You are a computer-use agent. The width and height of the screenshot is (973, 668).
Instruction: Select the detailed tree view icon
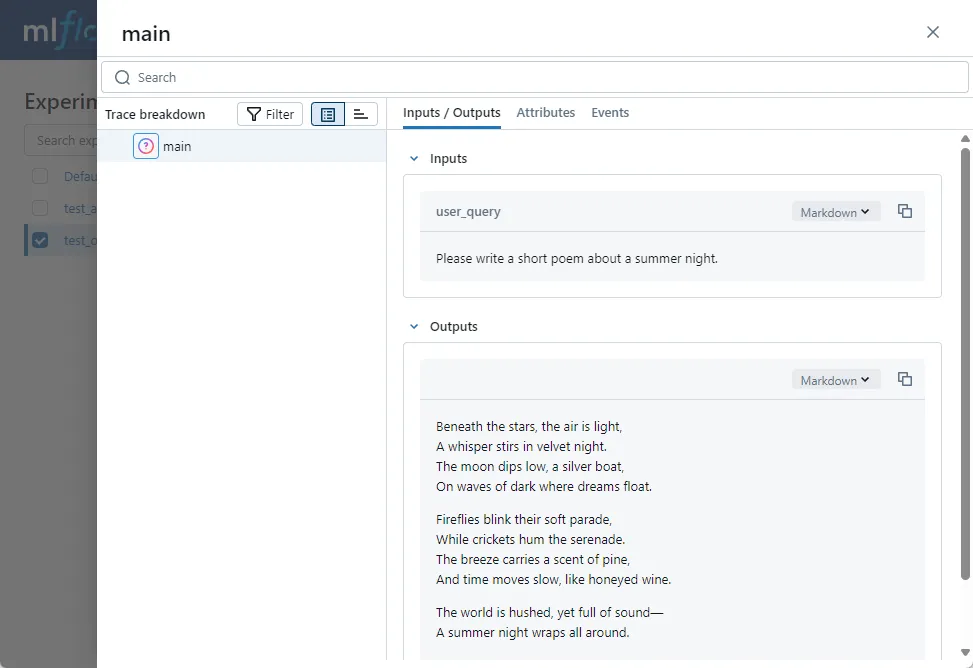327,114
